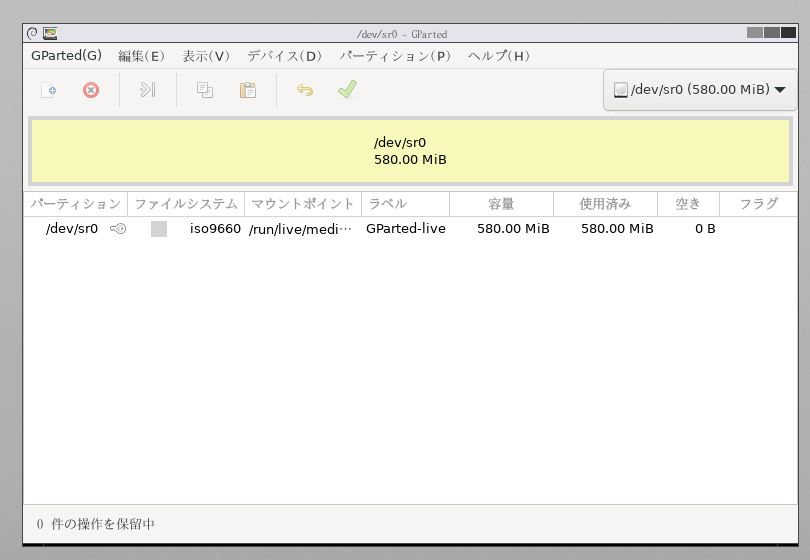
Task: Click the New partition toolbar icon
Action: coord(48,90)
